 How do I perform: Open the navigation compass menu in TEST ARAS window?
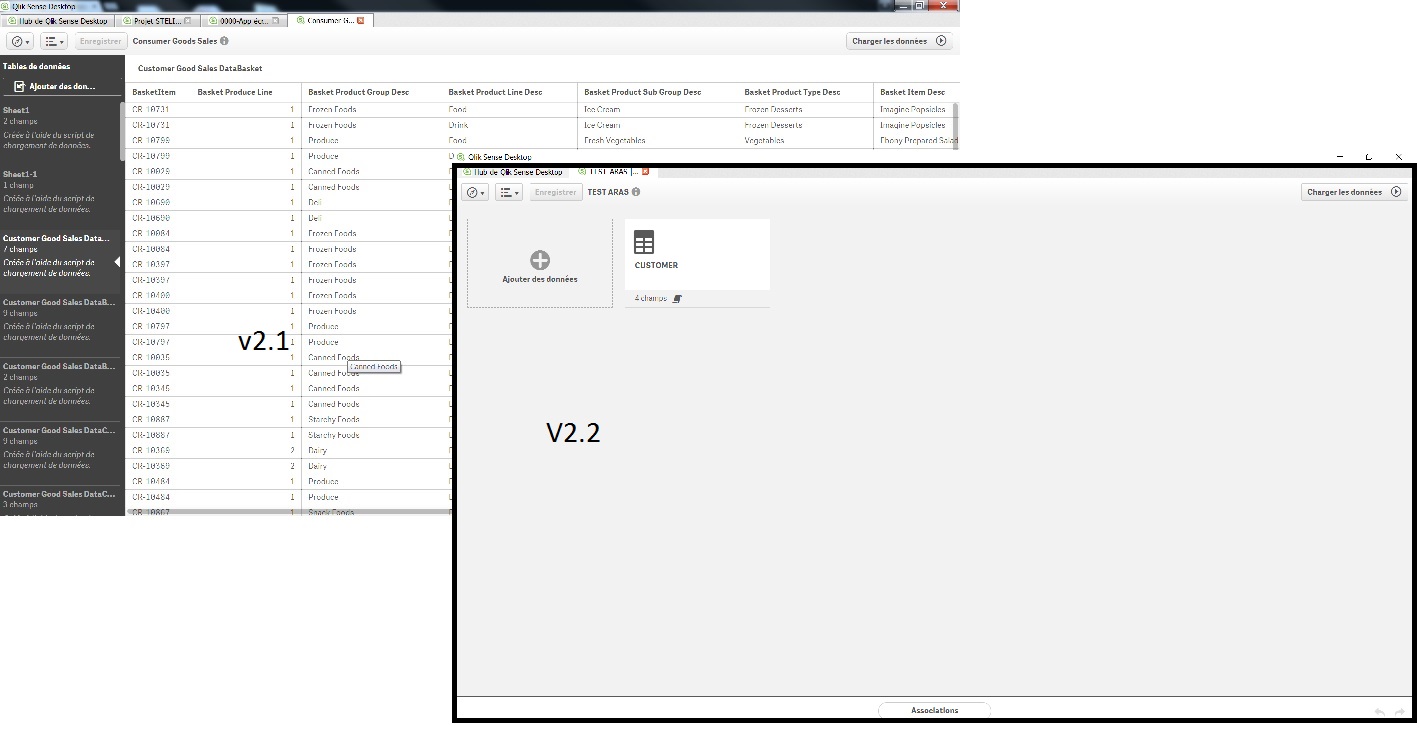click(x=477, y=192)
